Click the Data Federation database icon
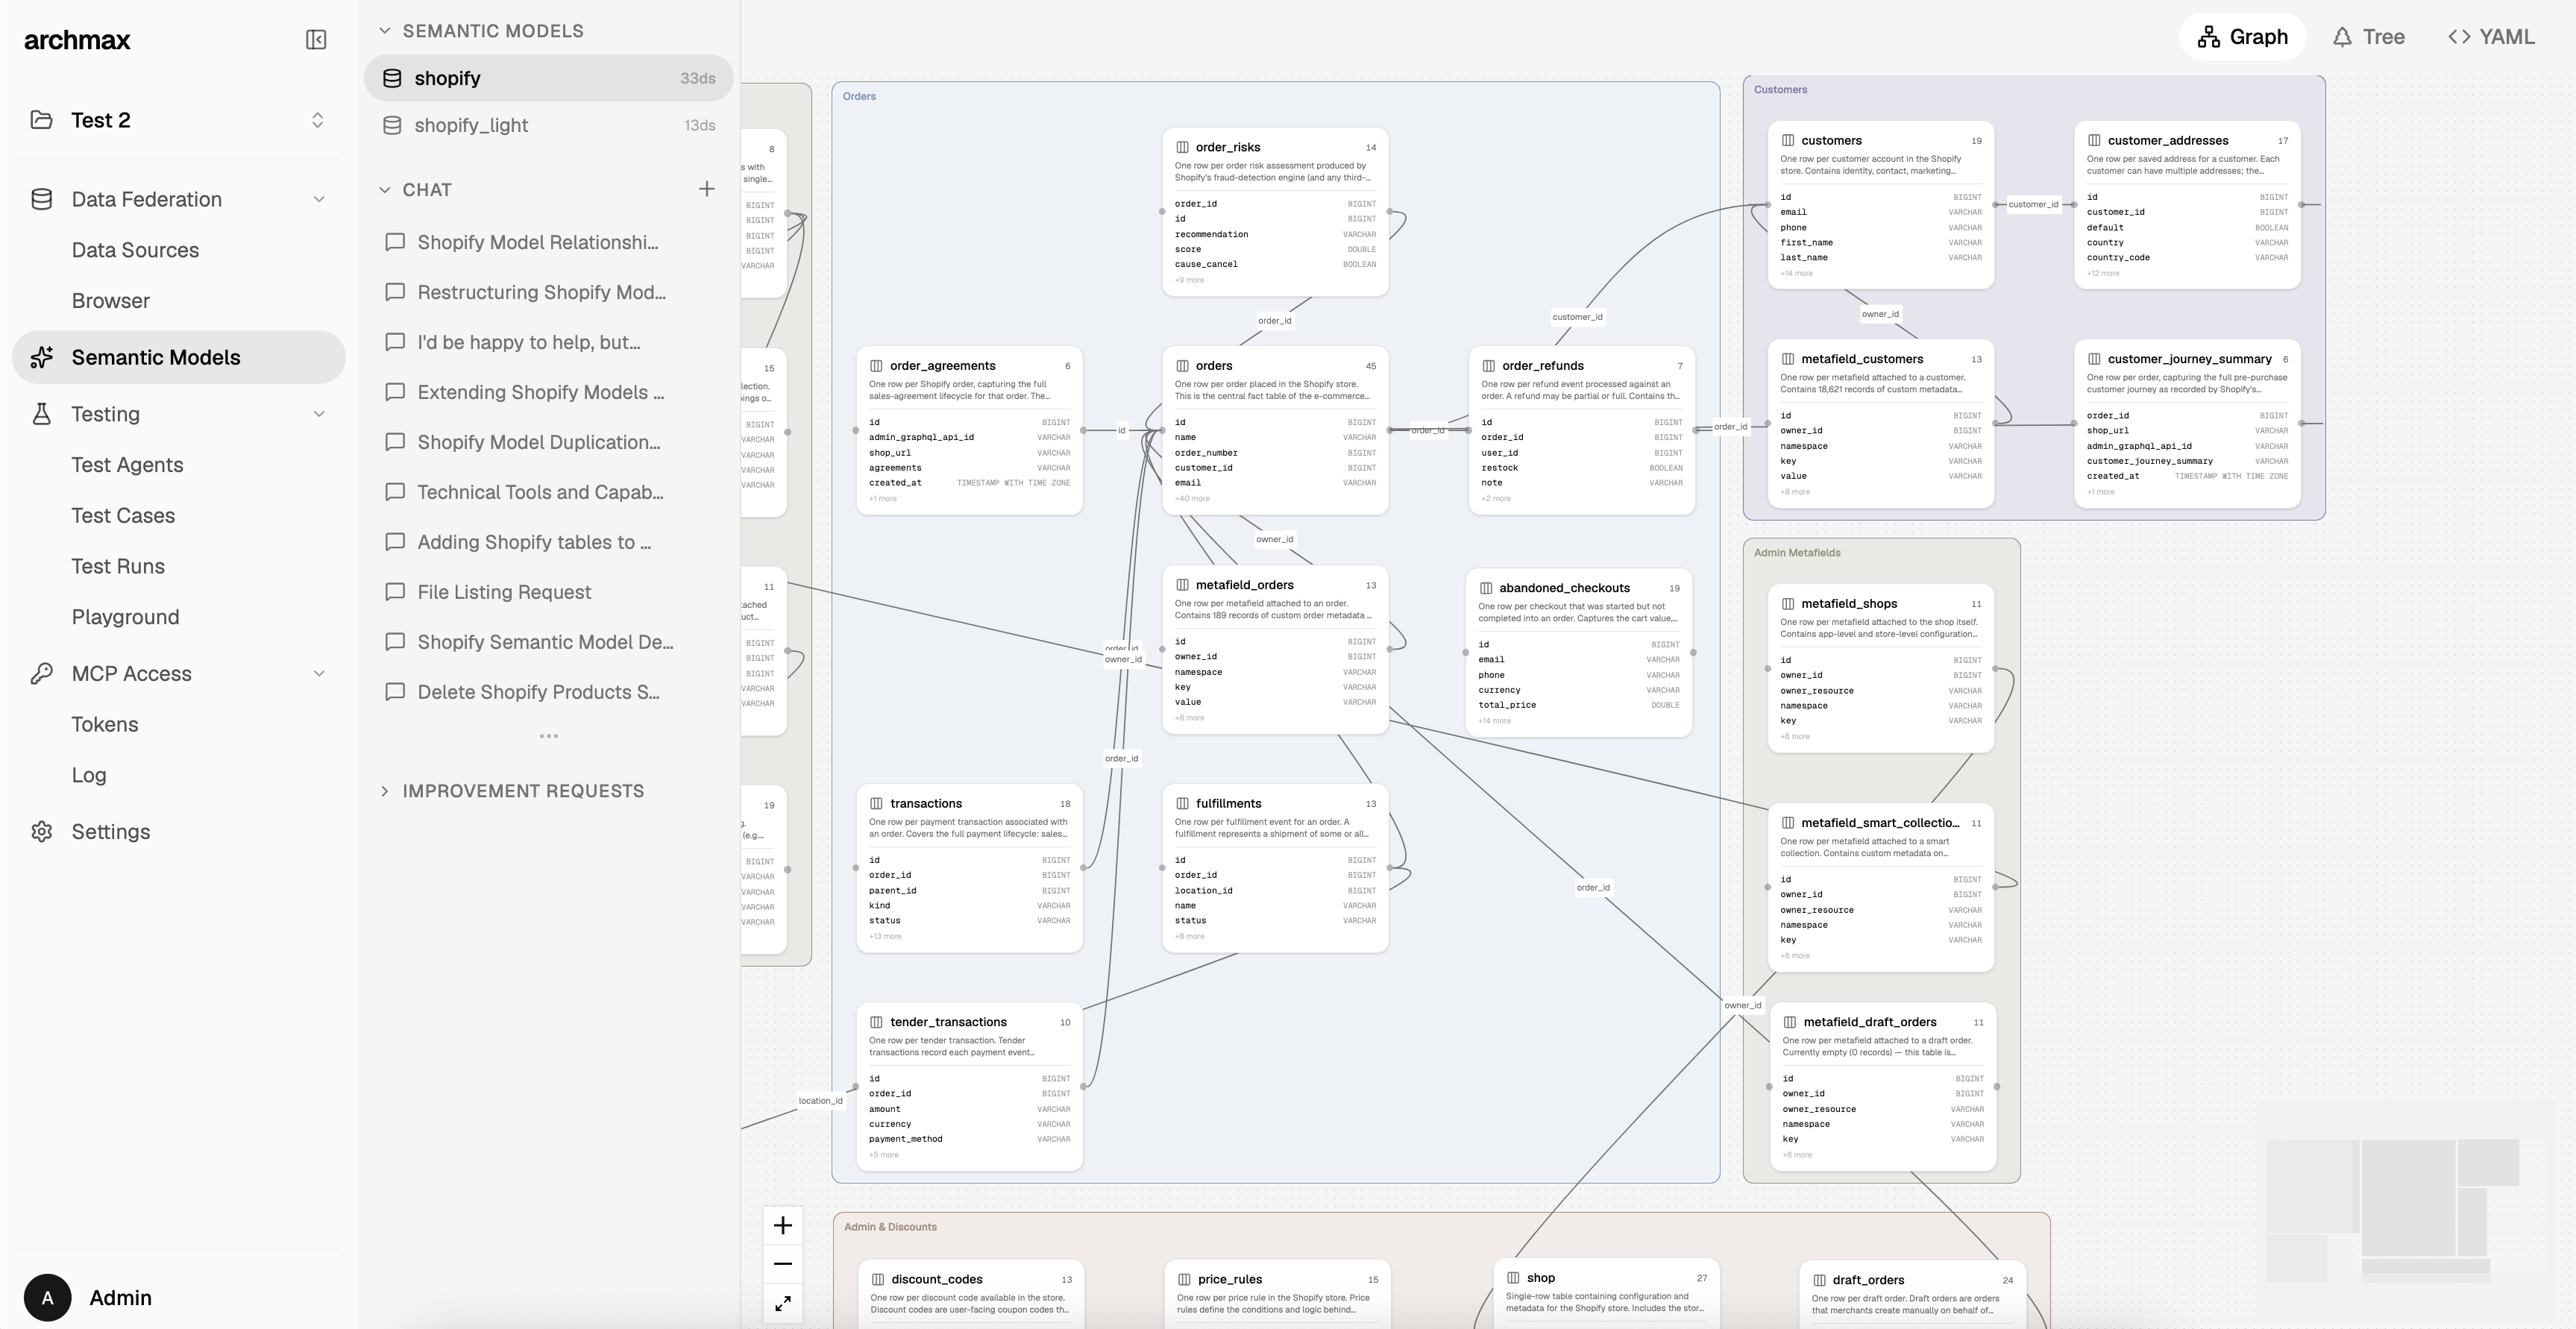The height and width of the screenshot is (1329, 2576). tap(41, 199)
